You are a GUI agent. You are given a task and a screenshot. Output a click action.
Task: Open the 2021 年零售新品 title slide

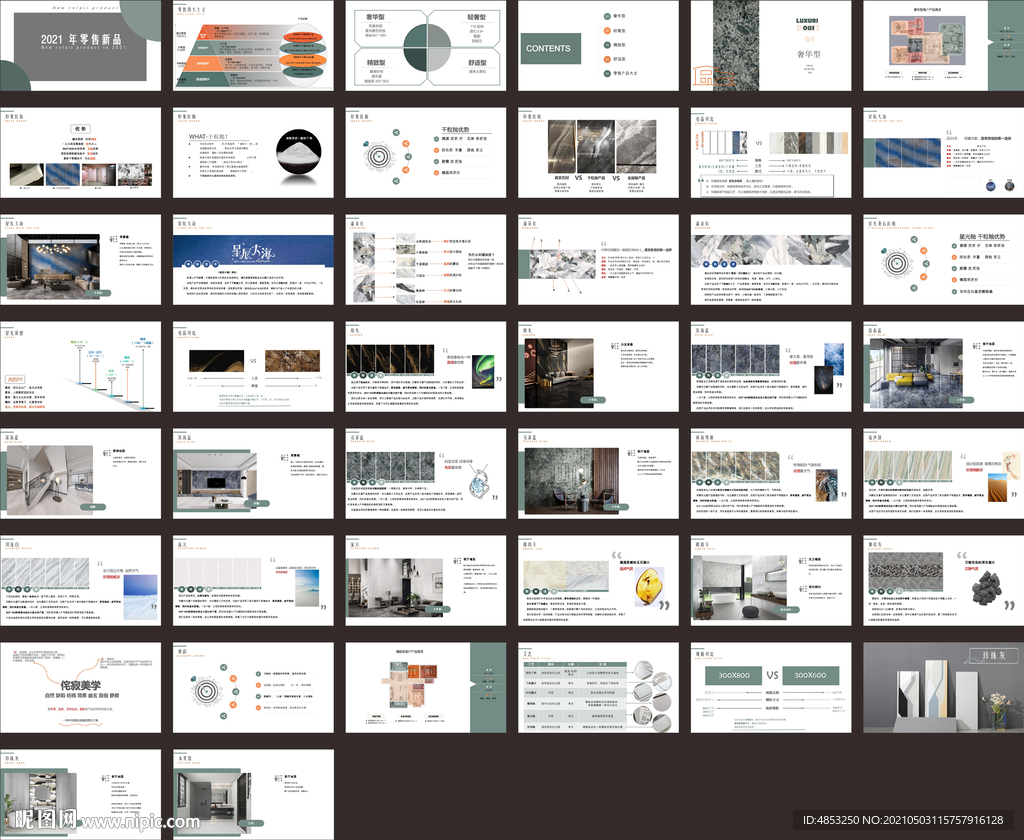(x=80, y=45)
